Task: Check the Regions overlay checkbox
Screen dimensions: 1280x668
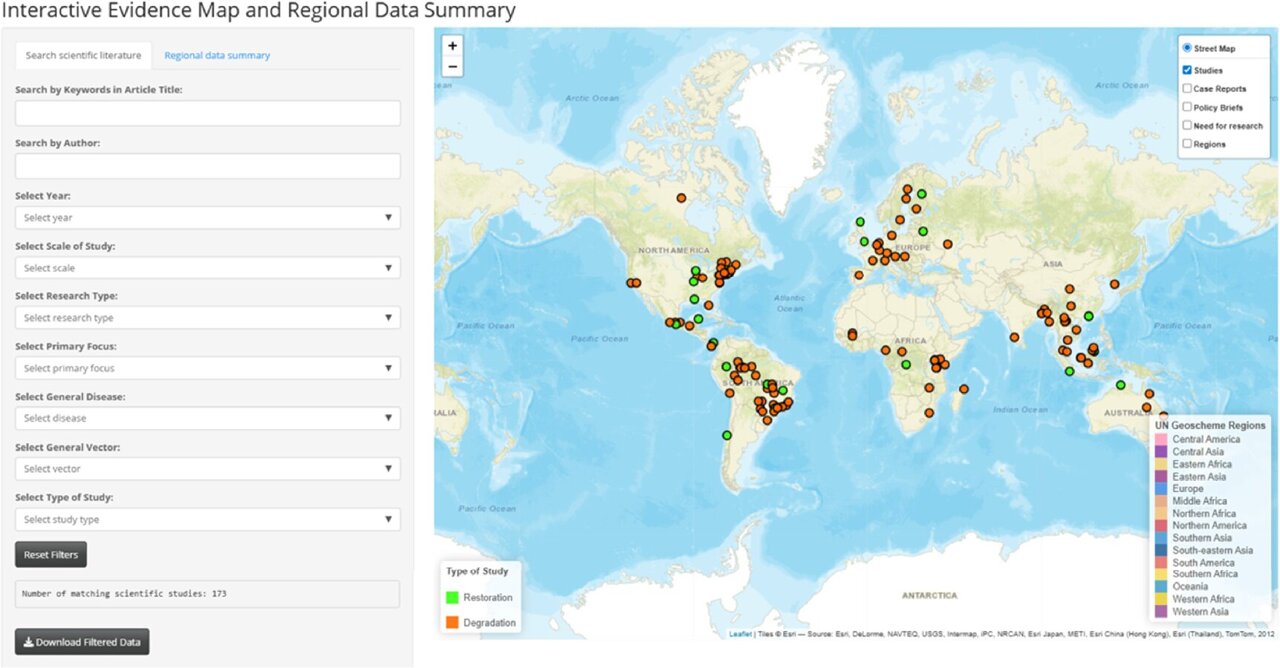Action: (x=1187, y=143)
